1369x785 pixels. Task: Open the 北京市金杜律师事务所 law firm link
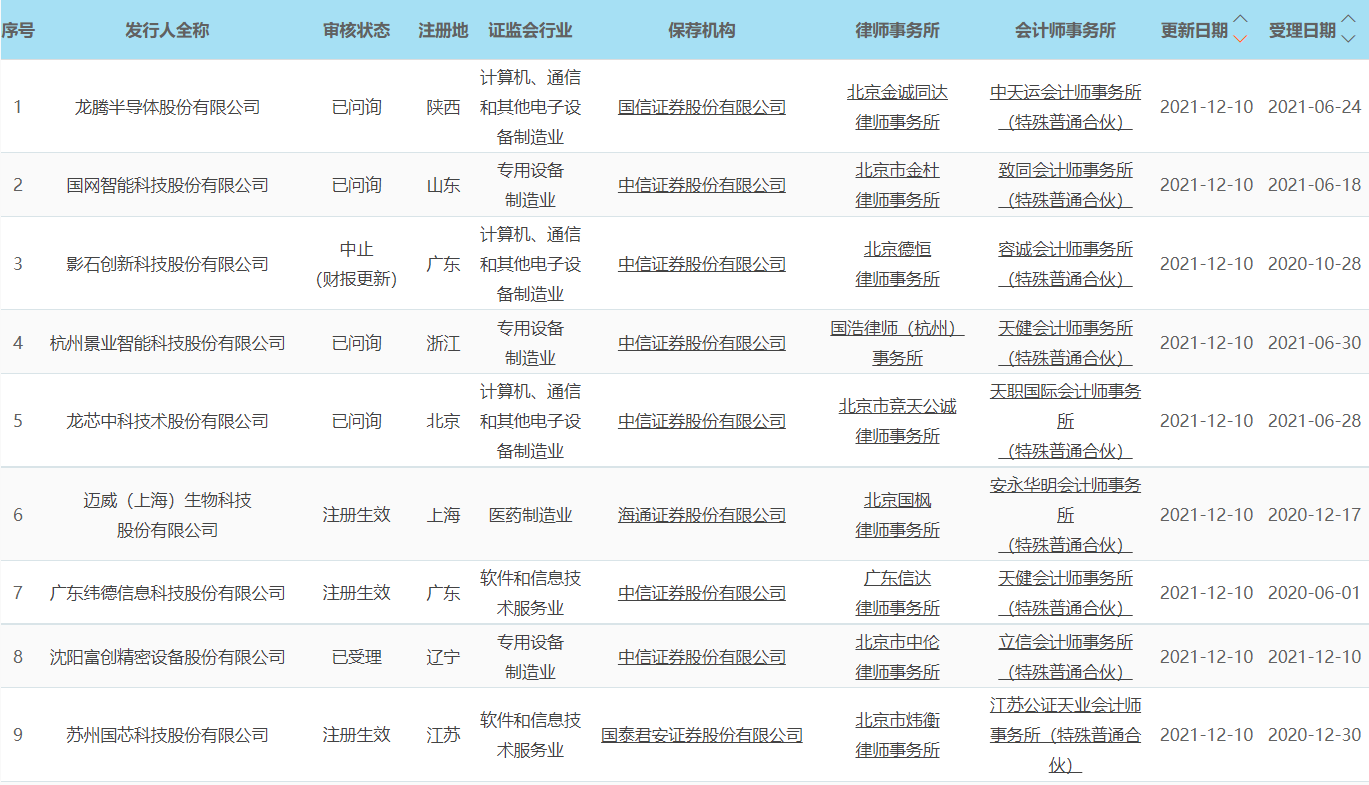pyautogui.click(x=897, y=185)
